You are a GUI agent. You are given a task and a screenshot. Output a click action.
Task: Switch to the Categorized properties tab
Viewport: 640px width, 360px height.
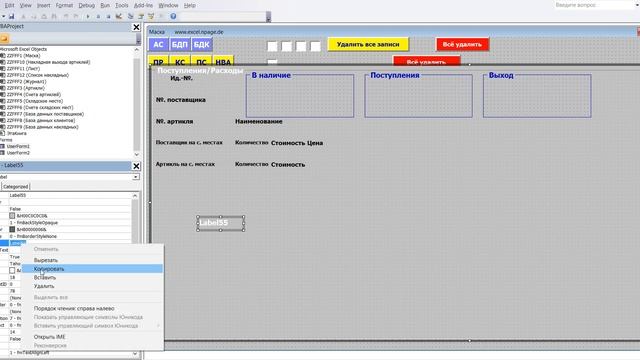16,187
